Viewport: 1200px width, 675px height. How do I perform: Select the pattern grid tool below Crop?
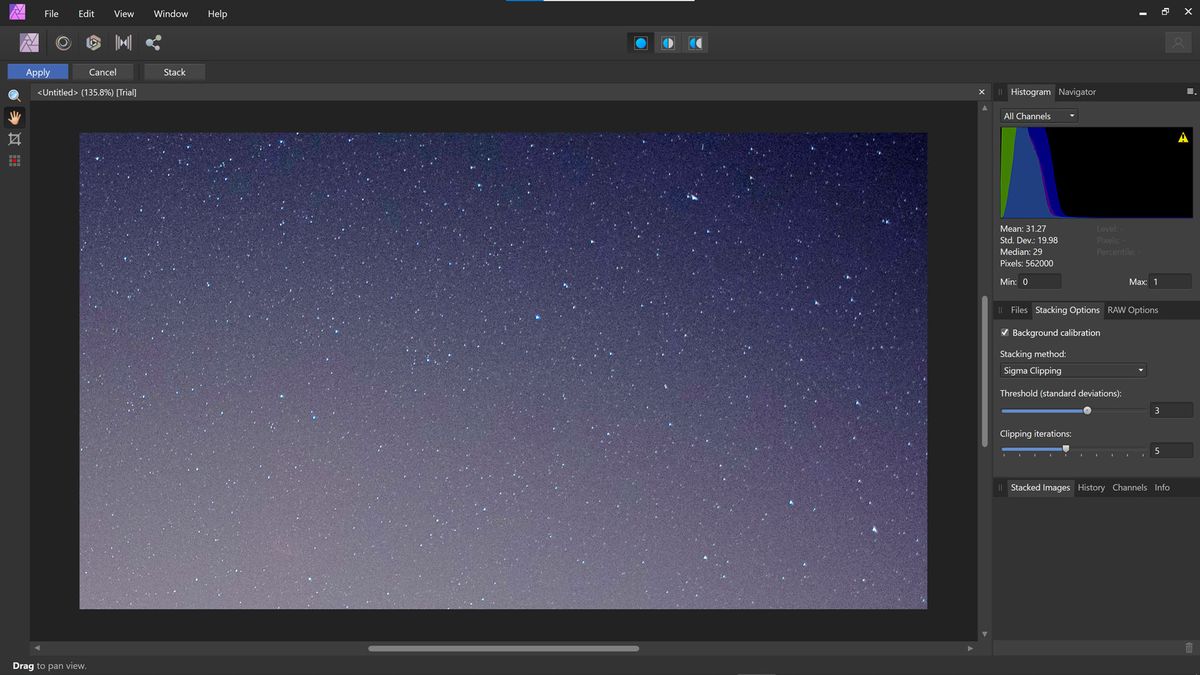tap(14, 161)
